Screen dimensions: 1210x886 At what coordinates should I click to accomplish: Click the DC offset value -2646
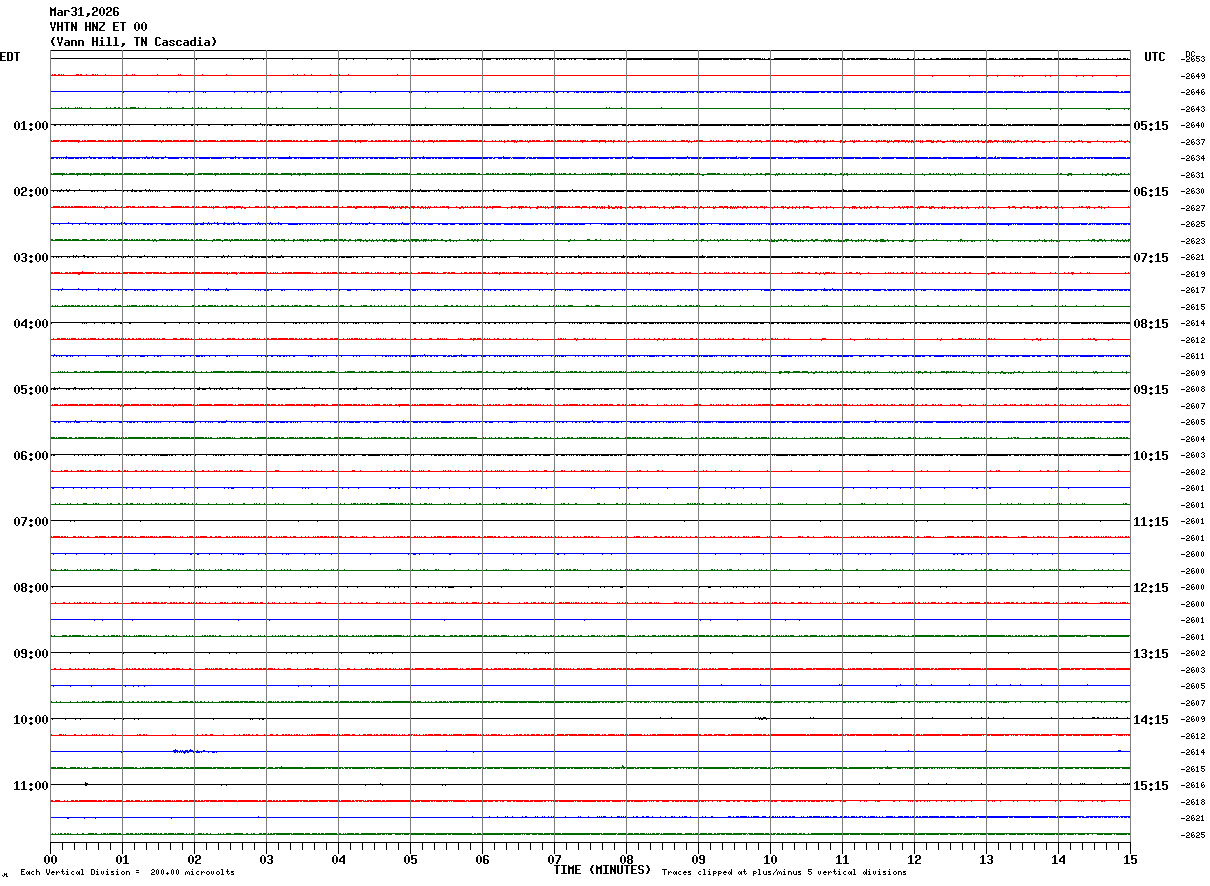[x=1192, y=92]
